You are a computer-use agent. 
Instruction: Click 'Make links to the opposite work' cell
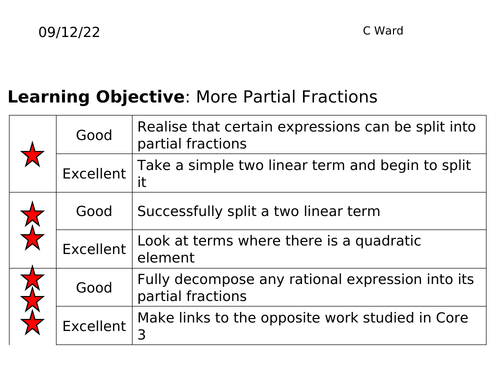tap(309, 326)
